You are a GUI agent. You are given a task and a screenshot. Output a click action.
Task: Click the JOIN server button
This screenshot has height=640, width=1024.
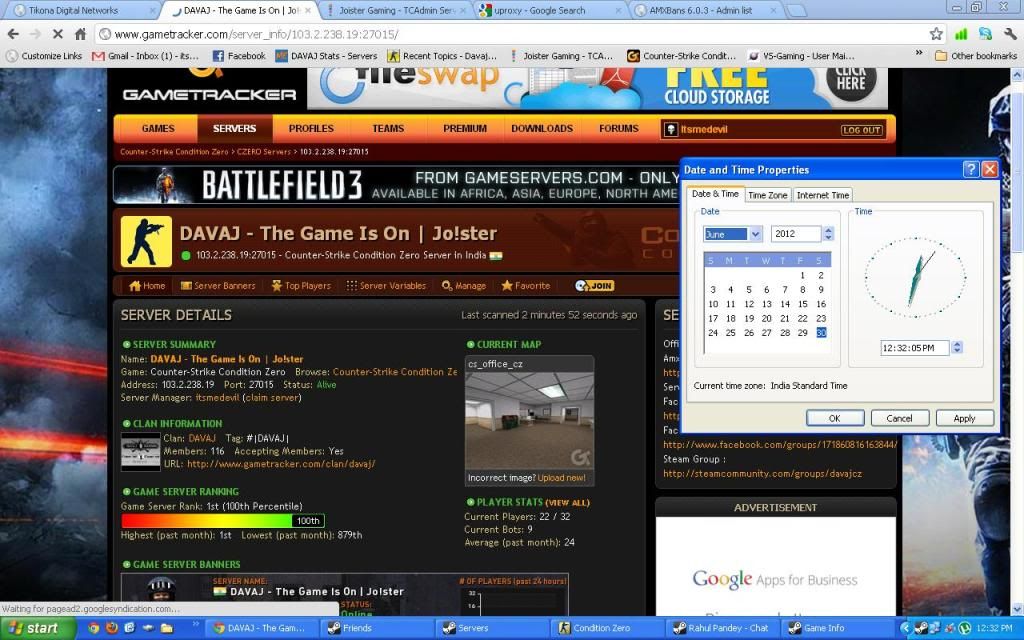point(594,286)
